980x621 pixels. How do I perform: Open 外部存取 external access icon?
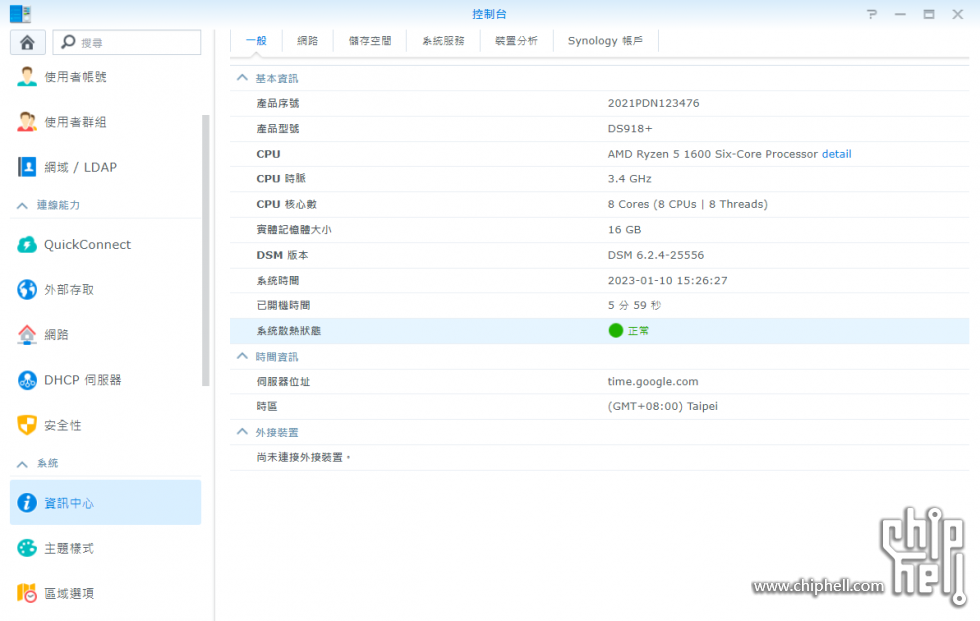click(x=27, y=289)
